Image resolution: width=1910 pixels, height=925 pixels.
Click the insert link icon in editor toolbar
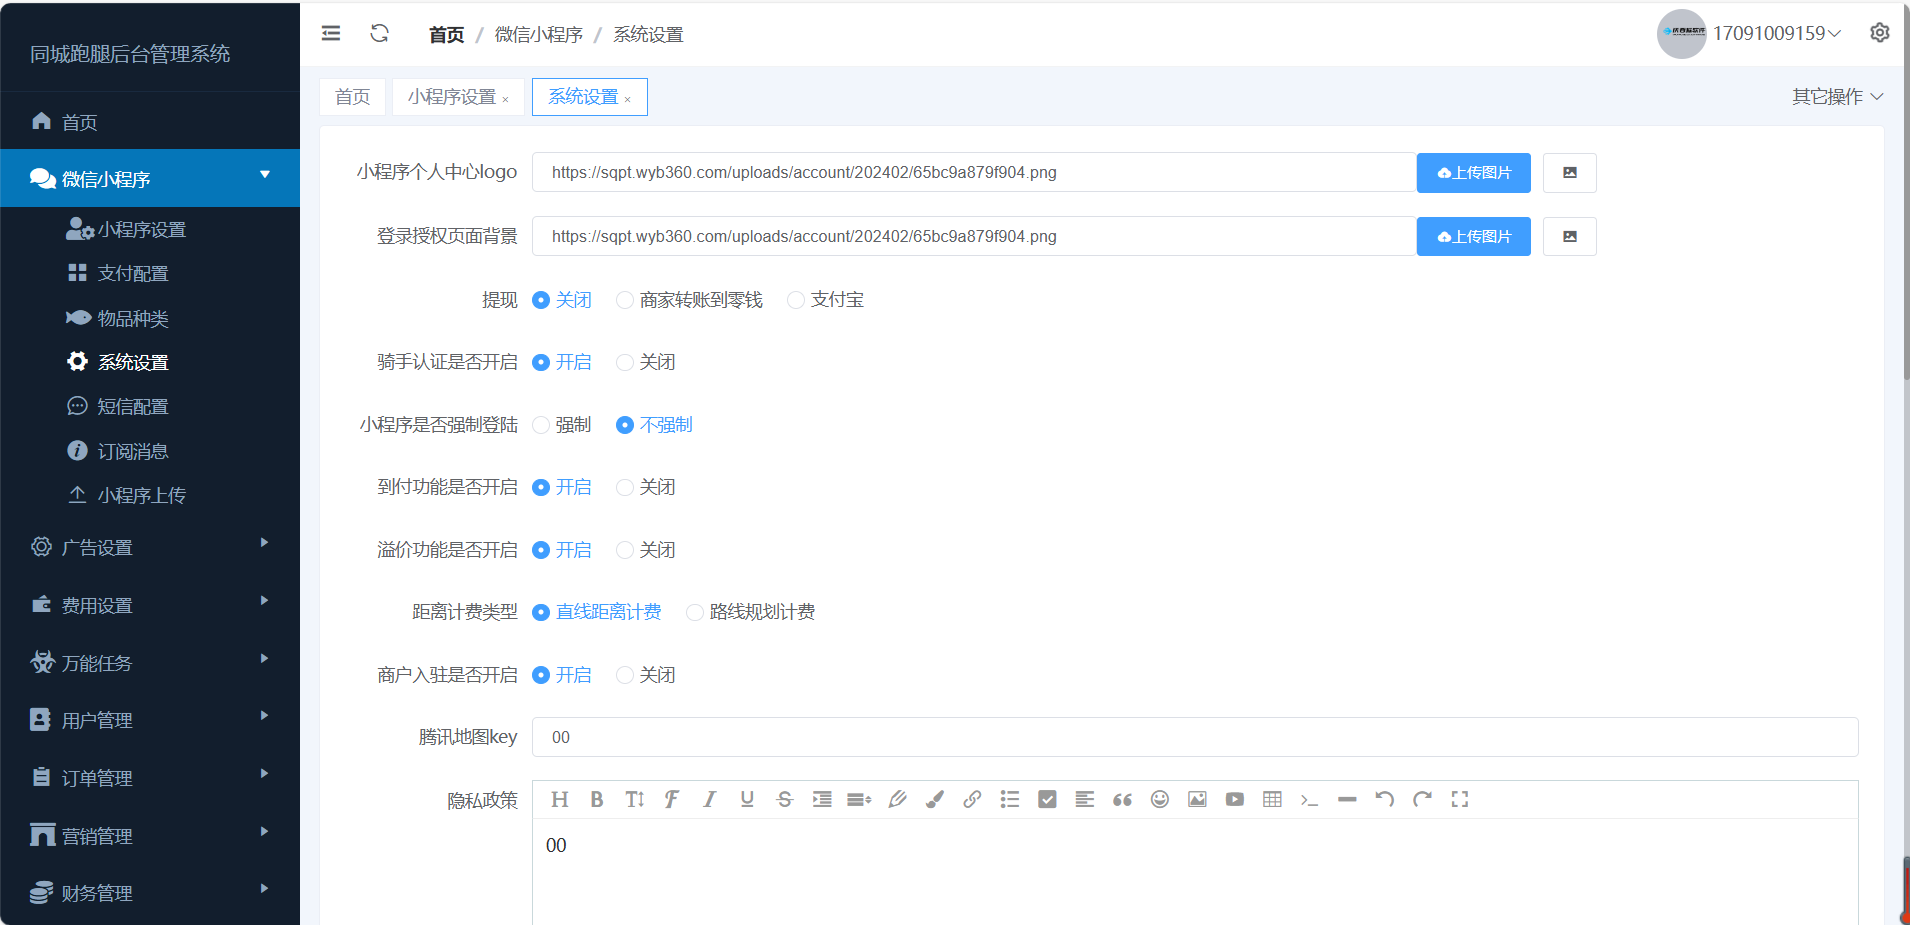tap(972, 799)
